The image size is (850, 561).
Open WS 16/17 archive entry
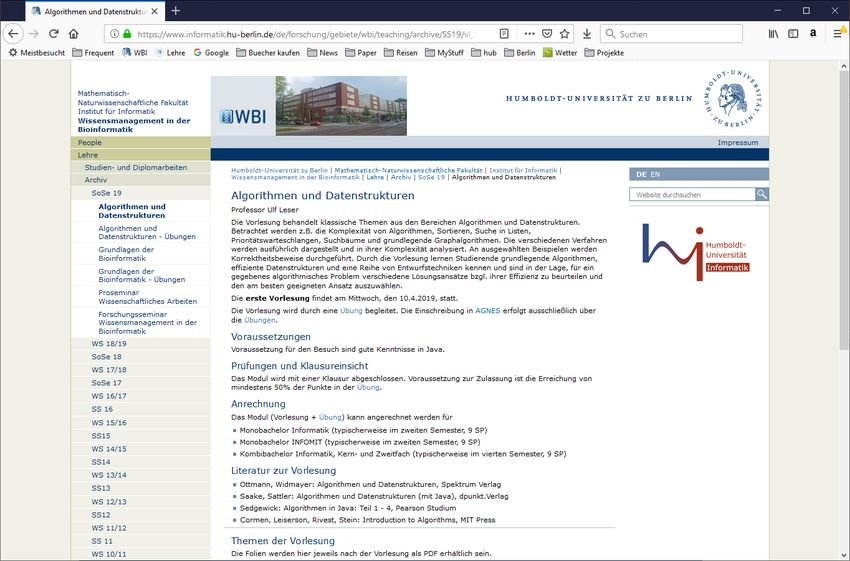coord(140,396)
